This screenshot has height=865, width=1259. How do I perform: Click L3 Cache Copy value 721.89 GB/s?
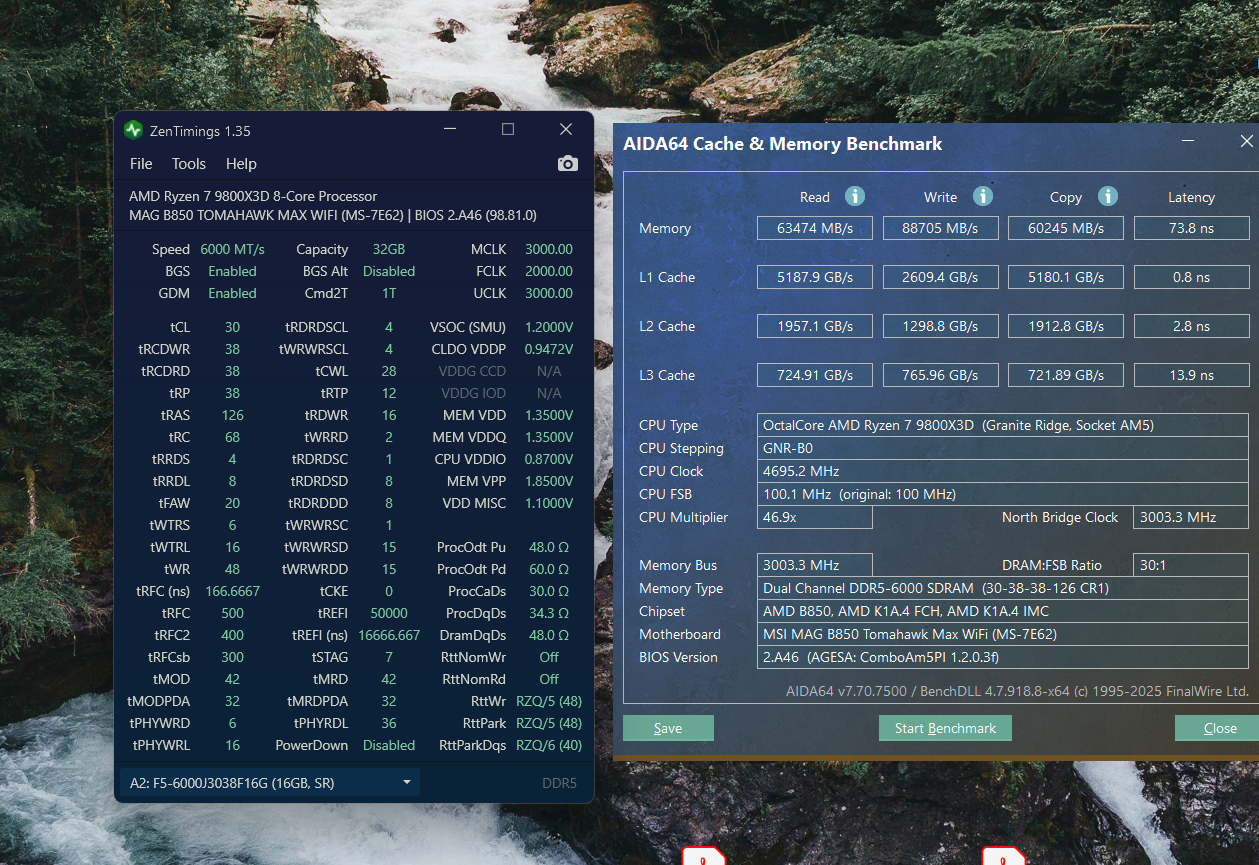point(1066,375)
